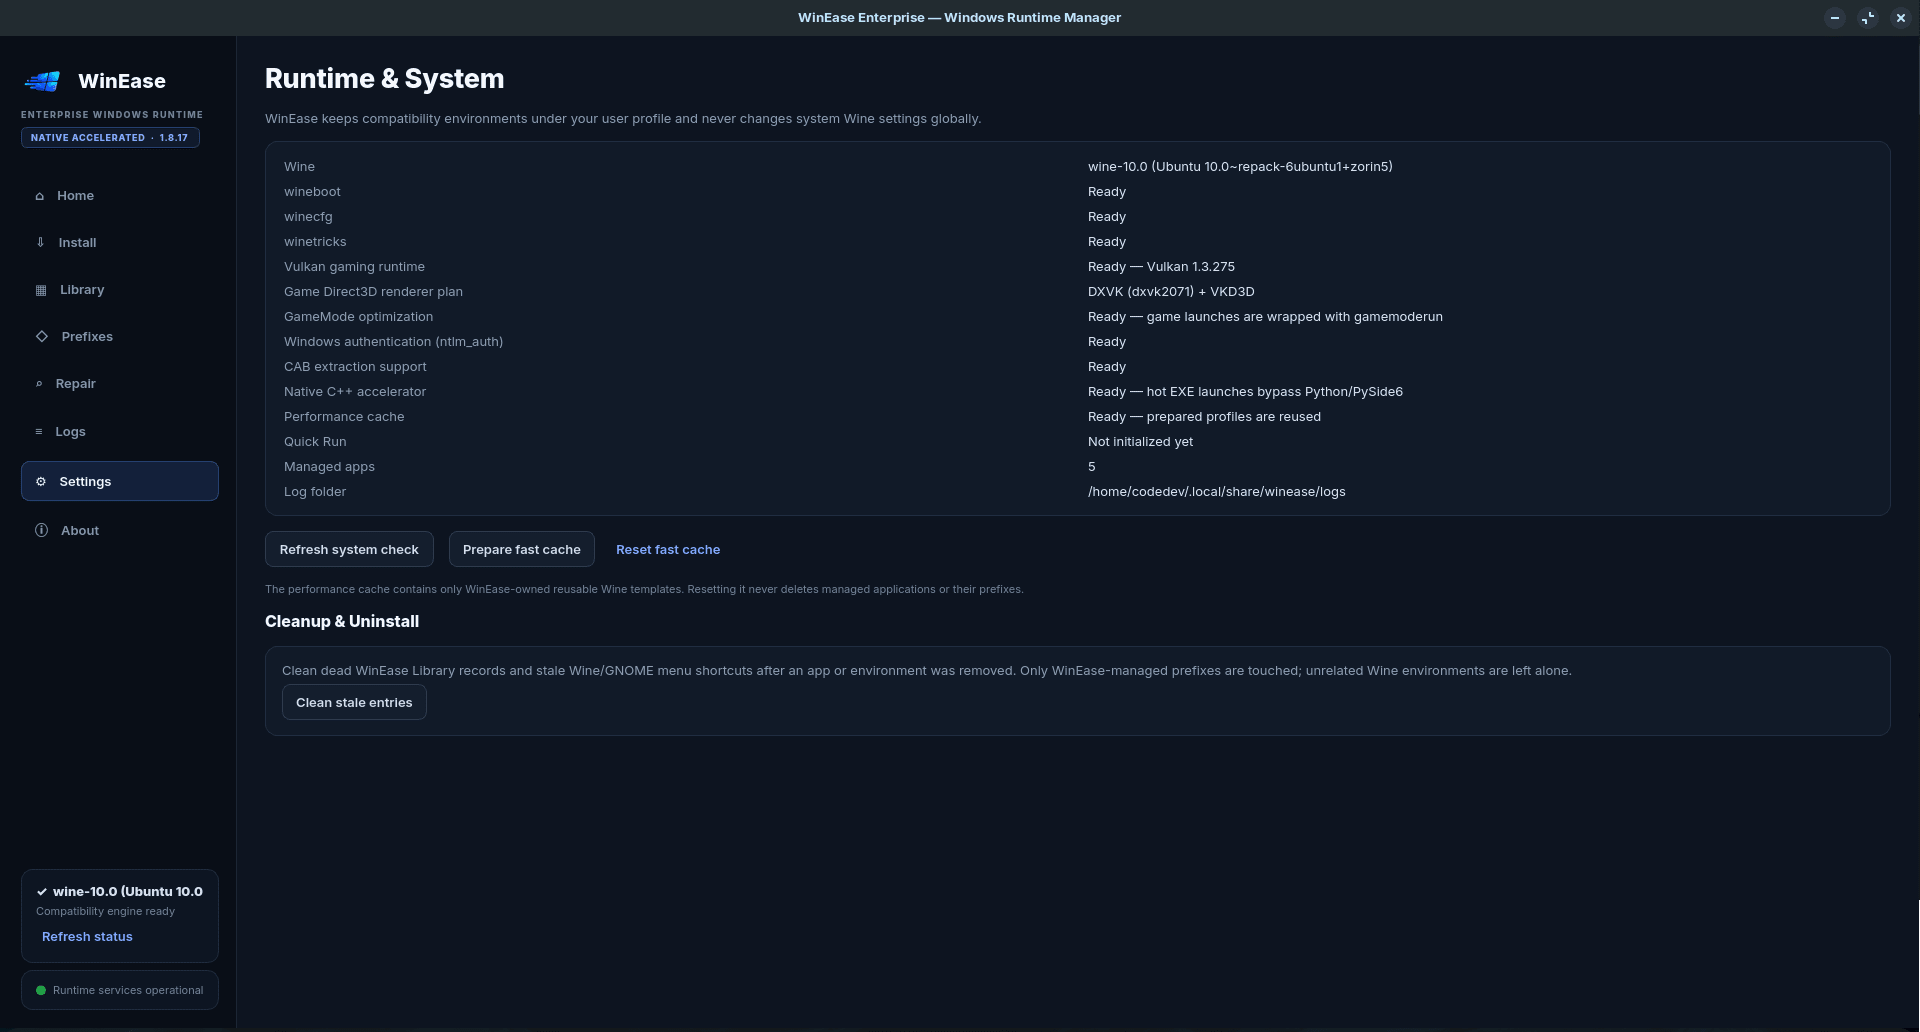Viewport: 1920px width, 1032px height.
Task: Click the 'Cleanup & Uninstall' heading
Action: click(342, 621)
